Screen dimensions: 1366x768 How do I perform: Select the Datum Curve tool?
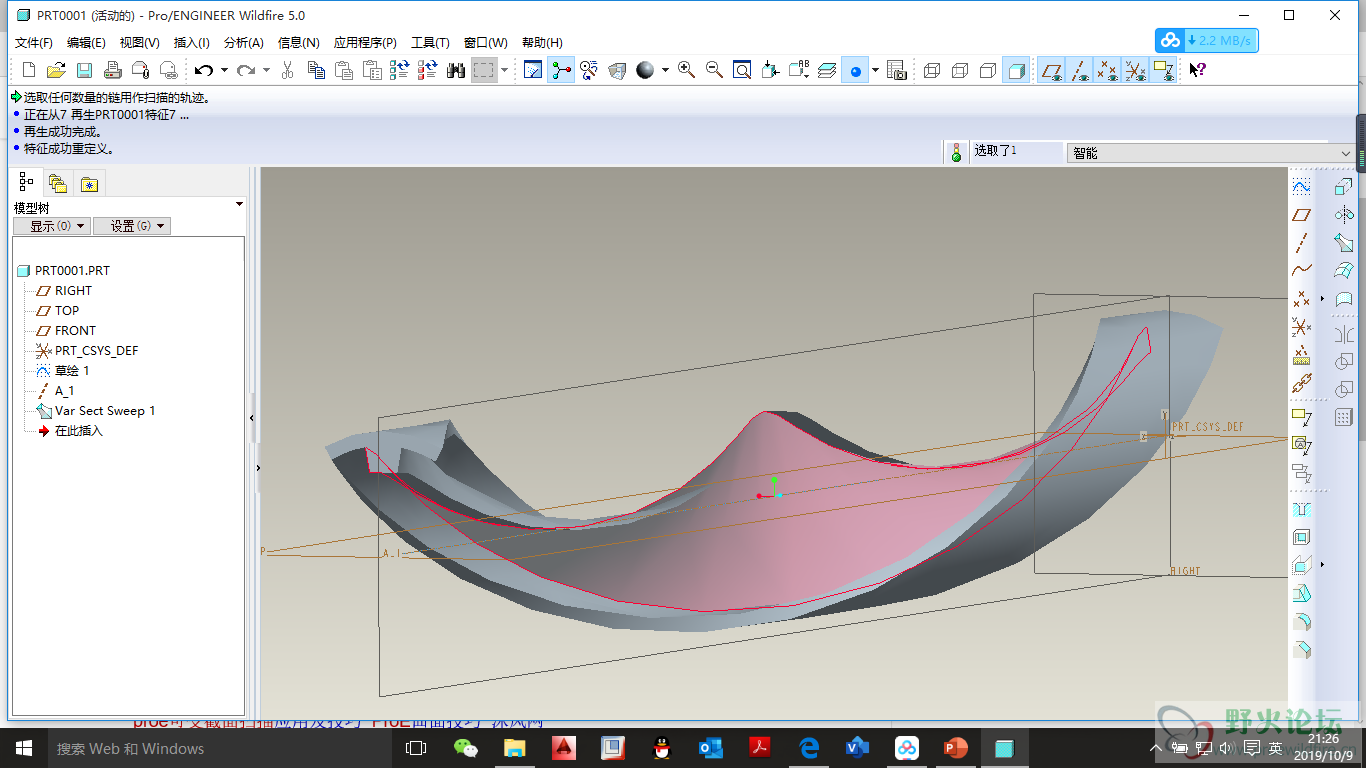click(1301, 270)
